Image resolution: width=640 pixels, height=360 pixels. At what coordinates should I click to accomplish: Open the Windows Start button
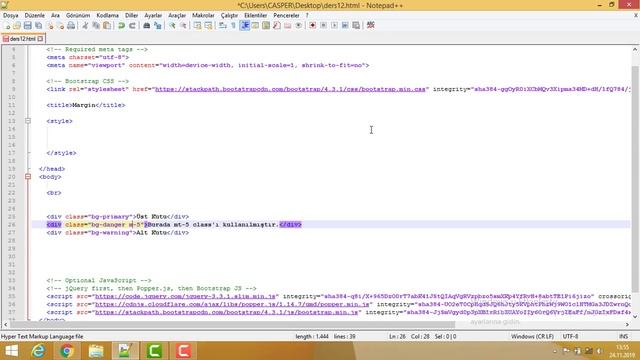(x=11, y=351)
